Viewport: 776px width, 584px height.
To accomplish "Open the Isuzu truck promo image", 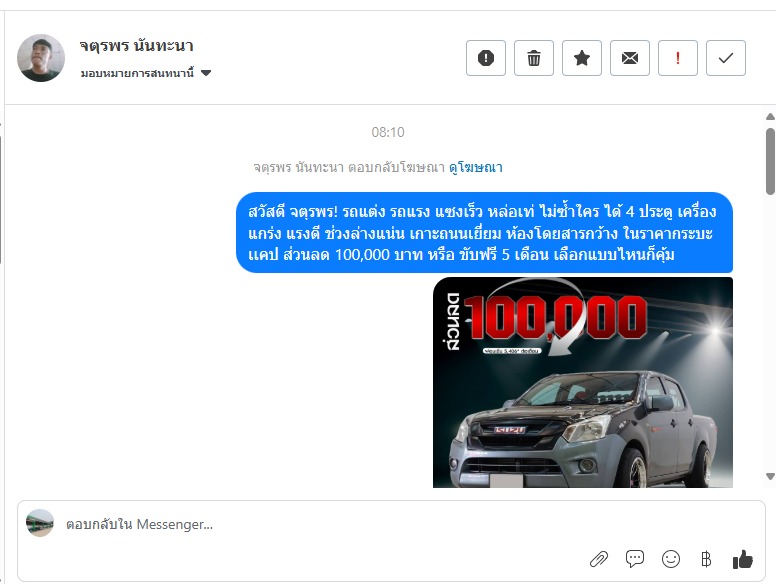I will 583,382.
